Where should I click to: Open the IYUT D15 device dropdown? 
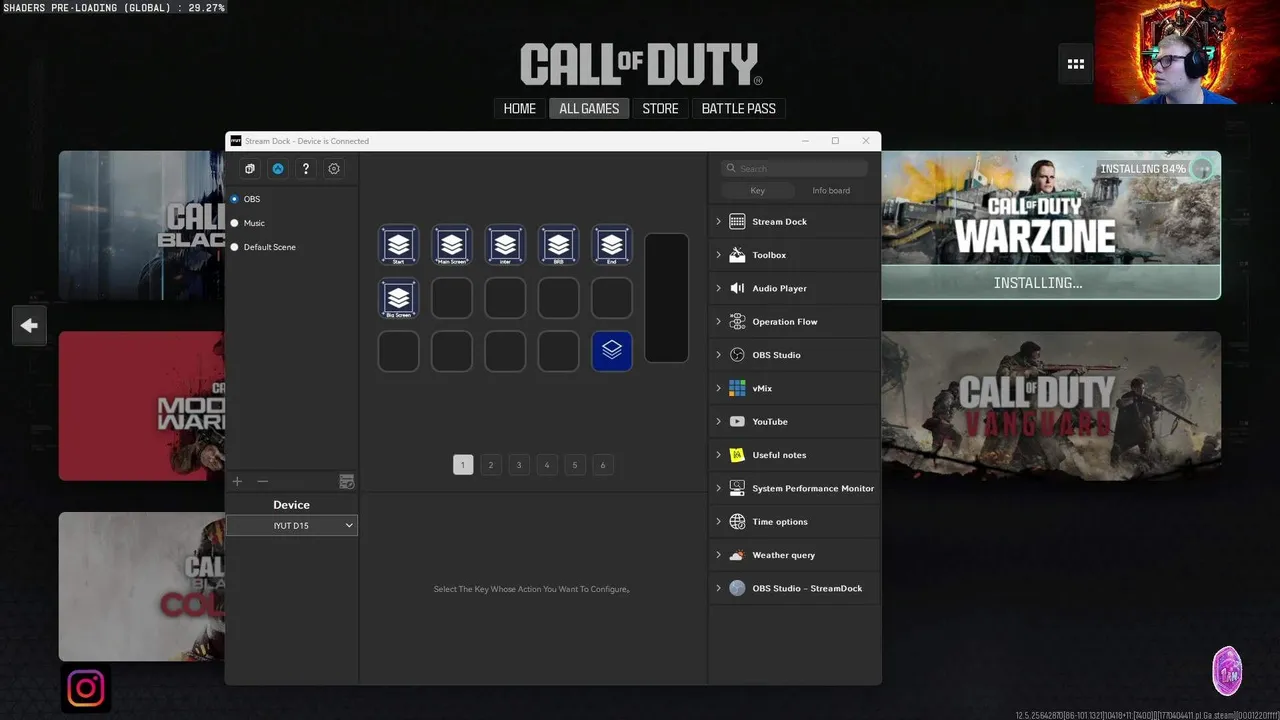tap(291, 525)
